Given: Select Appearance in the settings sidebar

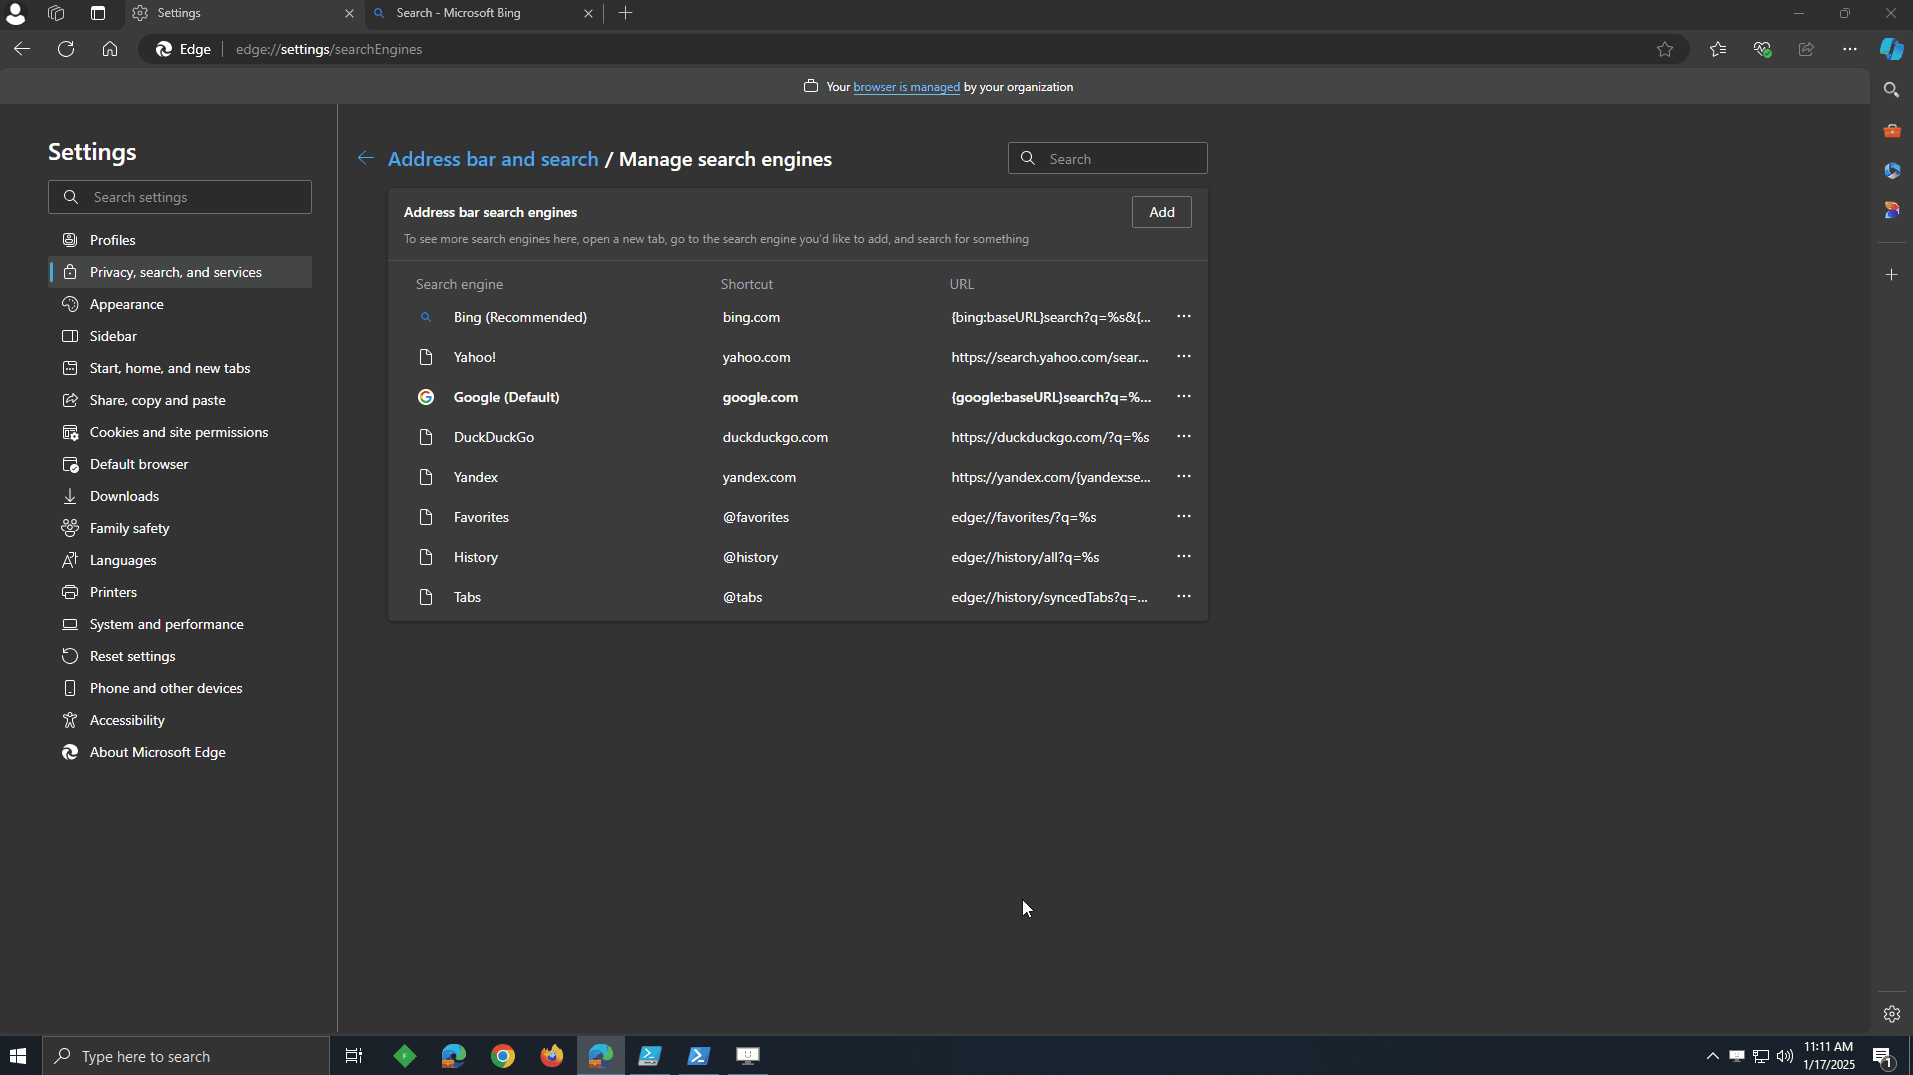Looking at the screenshot, I should [x=126, y=304].
